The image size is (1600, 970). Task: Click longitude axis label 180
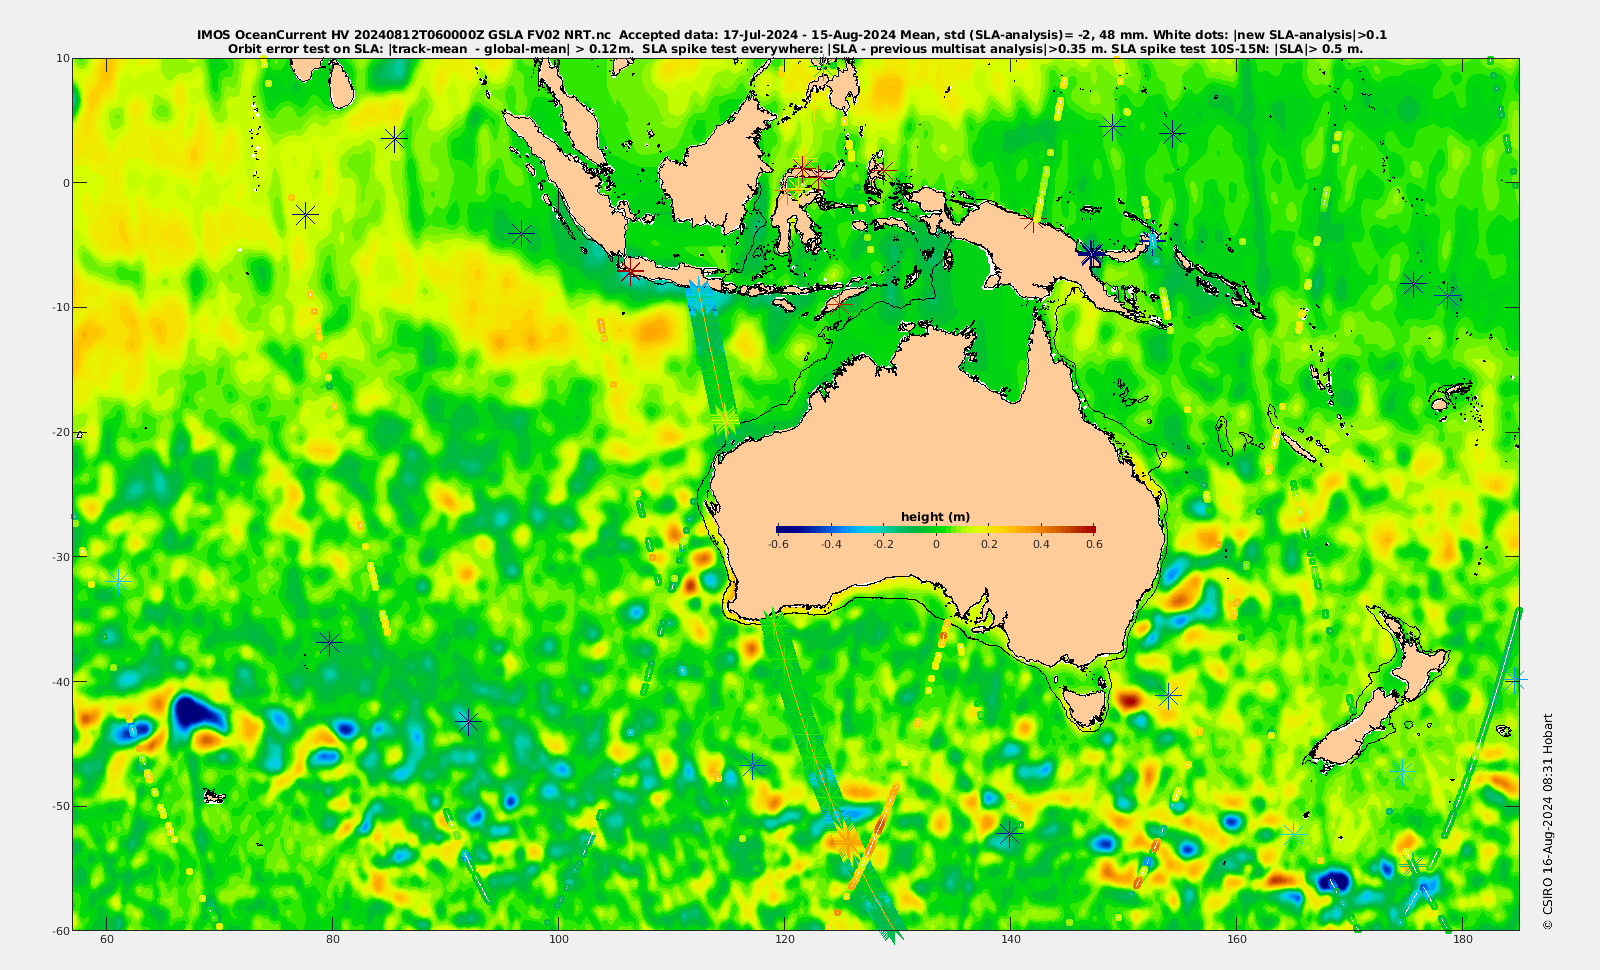tap(1462, 940)
